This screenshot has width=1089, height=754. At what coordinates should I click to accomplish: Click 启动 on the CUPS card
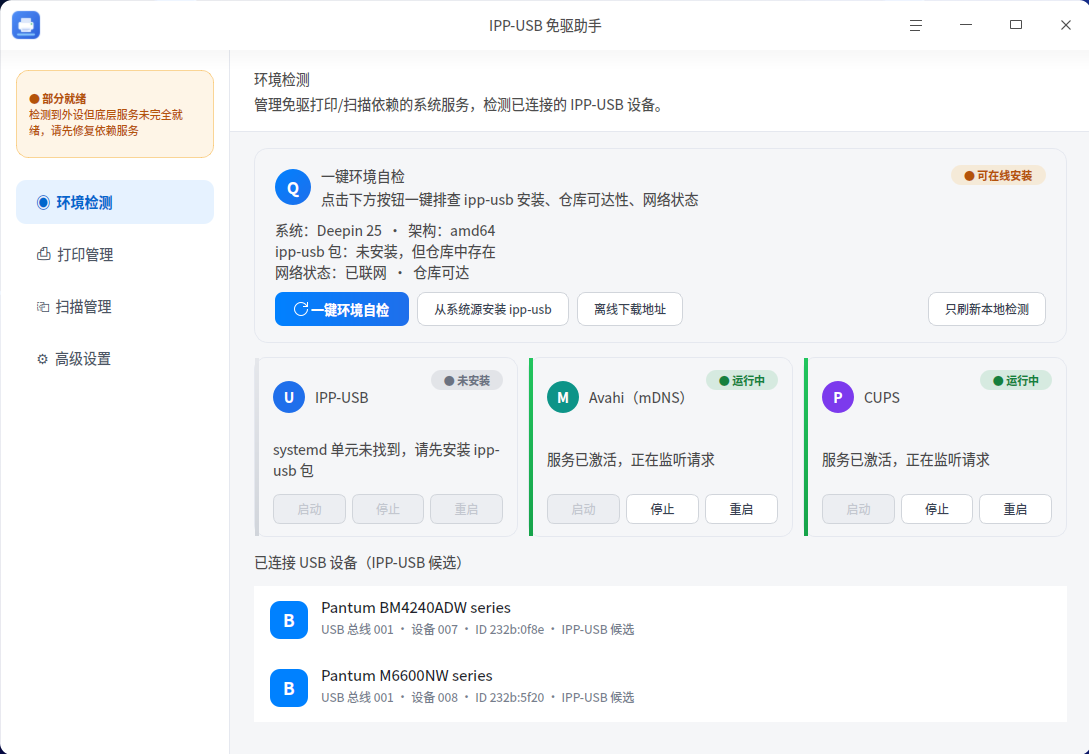[858, 509]
